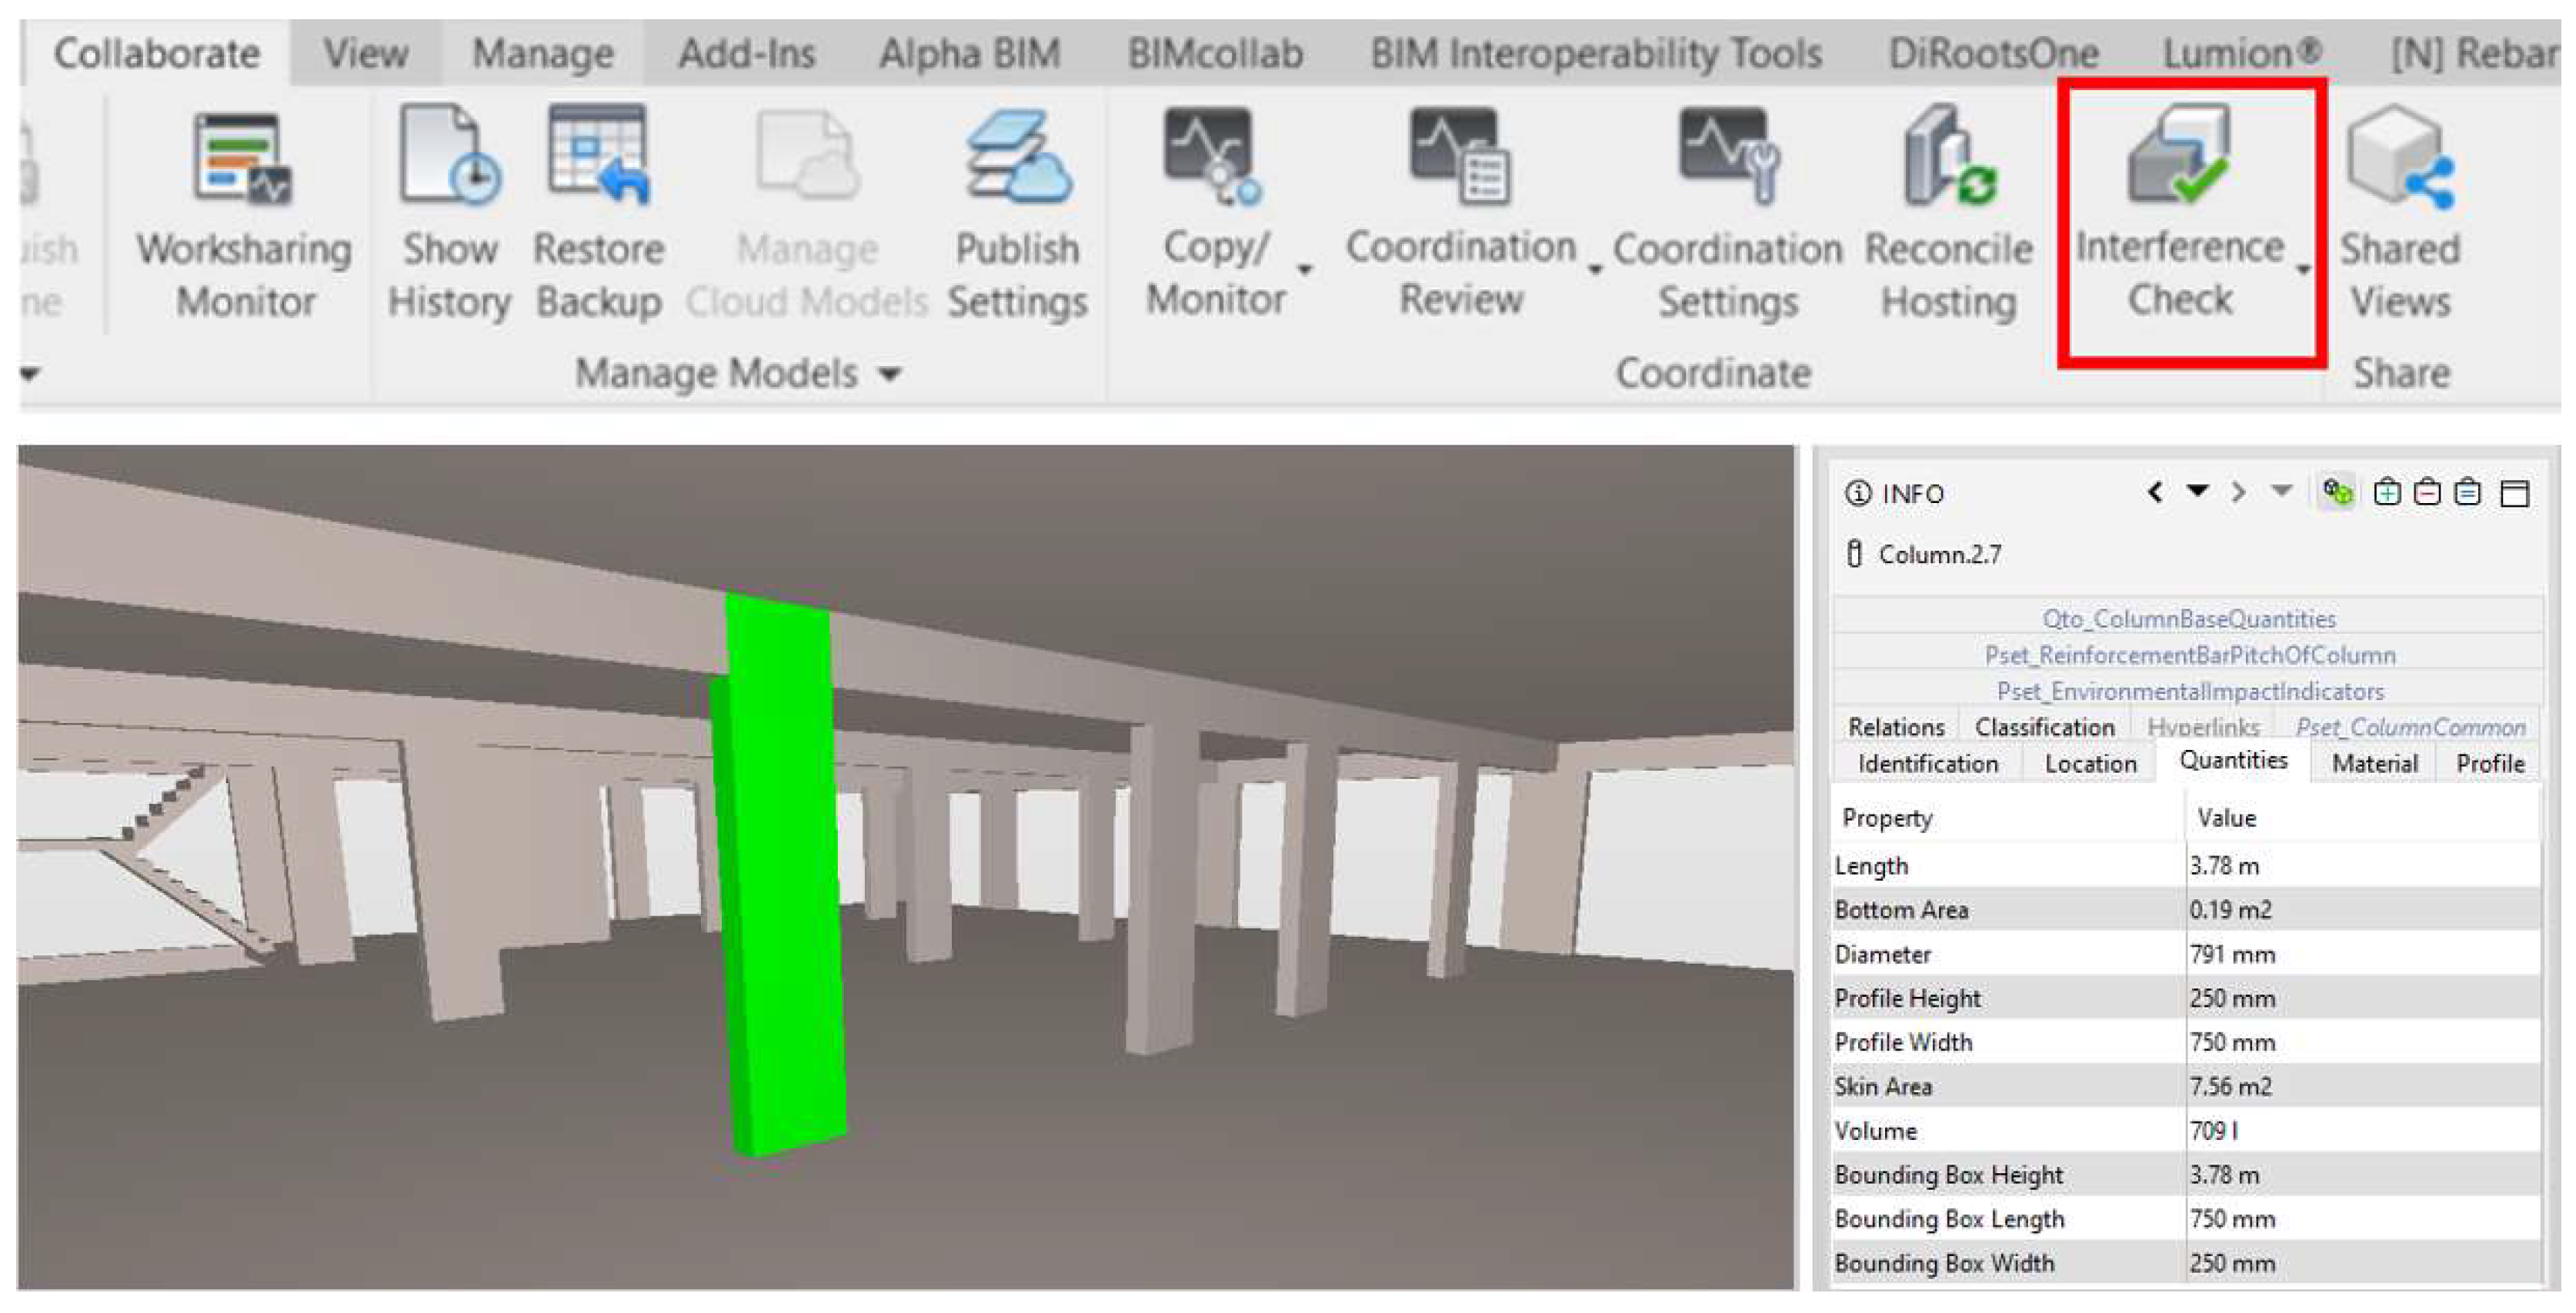Open the Copy/Monitor dropdown arrow
2576x1313 pixels.
click(1304, 270)
